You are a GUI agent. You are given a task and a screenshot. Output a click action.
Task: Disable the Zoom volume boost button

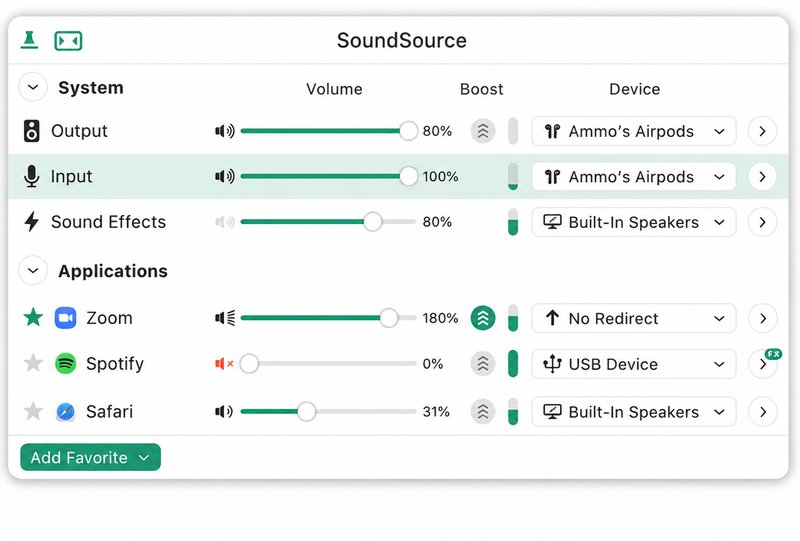coord(483,318)
